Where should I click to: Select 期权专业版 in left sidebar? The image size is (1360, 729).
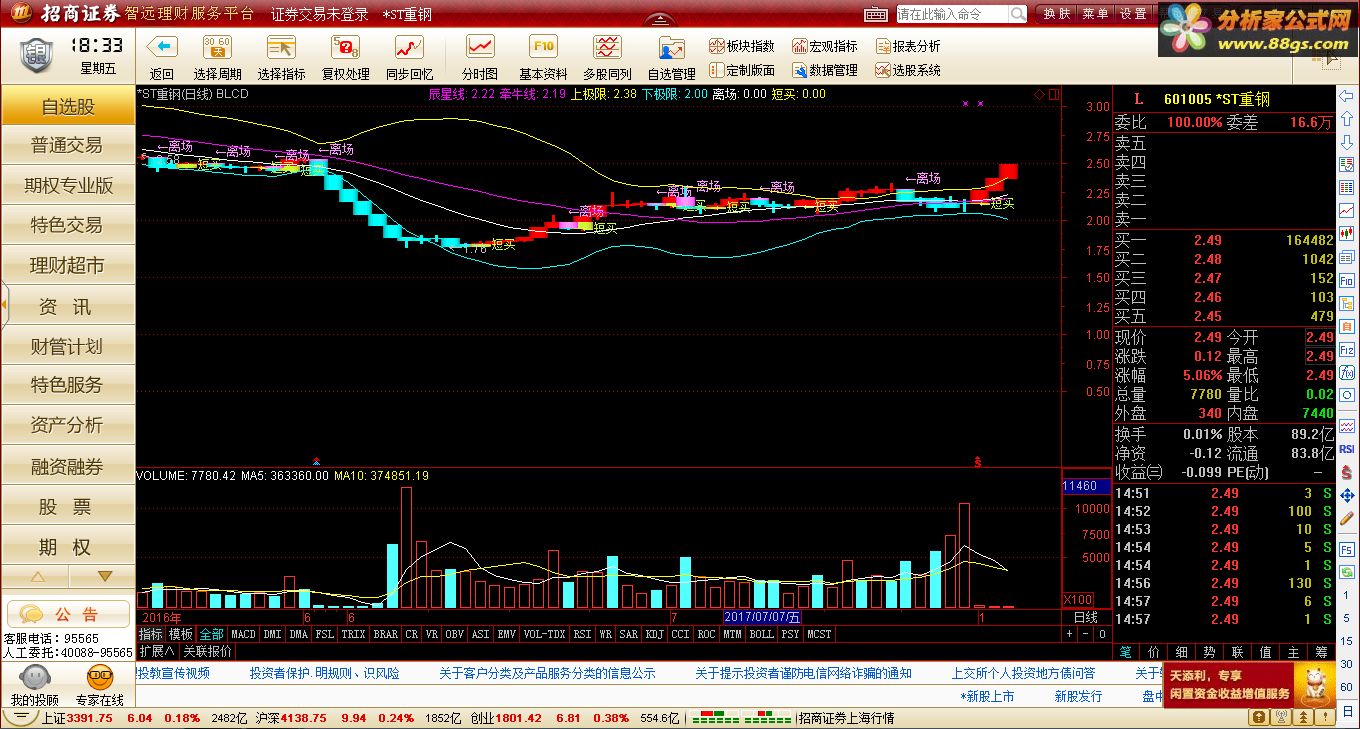67,185
